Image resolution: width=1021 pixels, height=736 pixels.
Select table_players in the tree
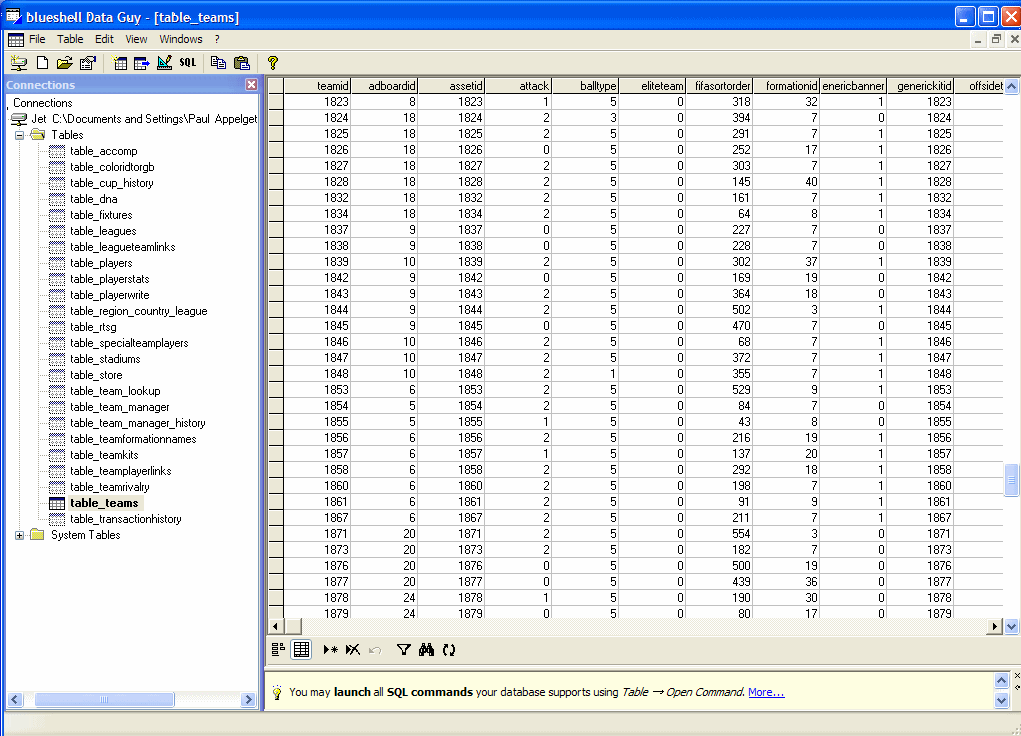[101, 263]
